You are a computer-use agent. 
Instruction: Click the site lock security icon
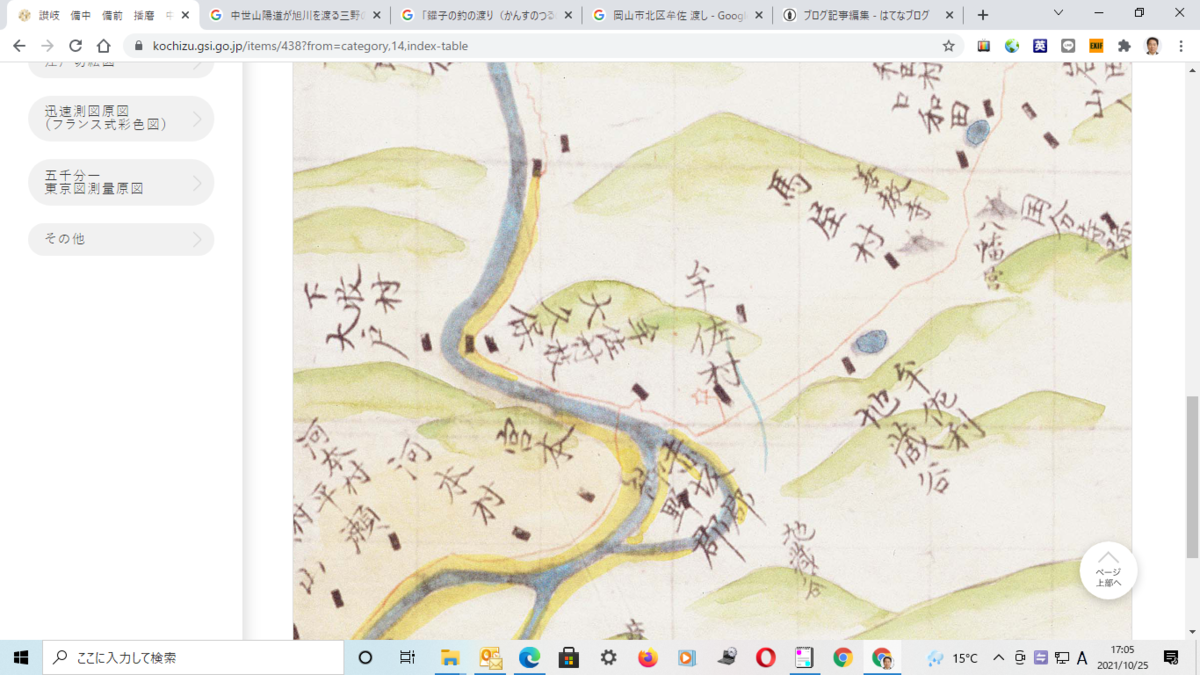pyautogui.click(x=138, y=46)
